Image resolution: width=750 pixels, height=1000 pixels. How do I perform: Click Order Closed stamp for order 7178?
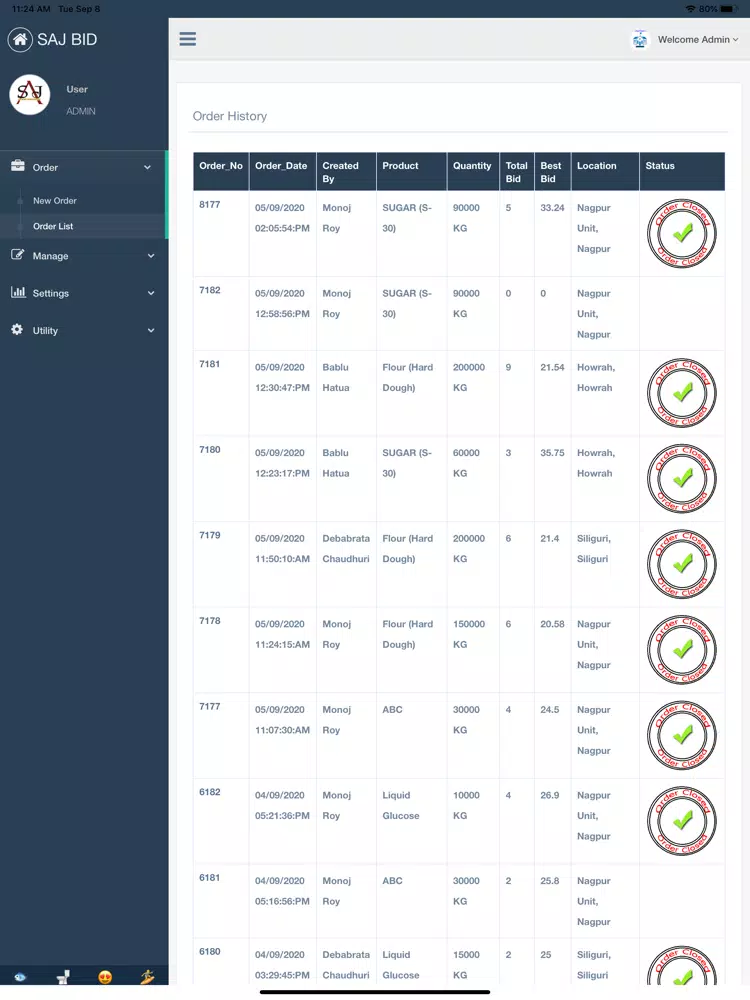[682, 649]
